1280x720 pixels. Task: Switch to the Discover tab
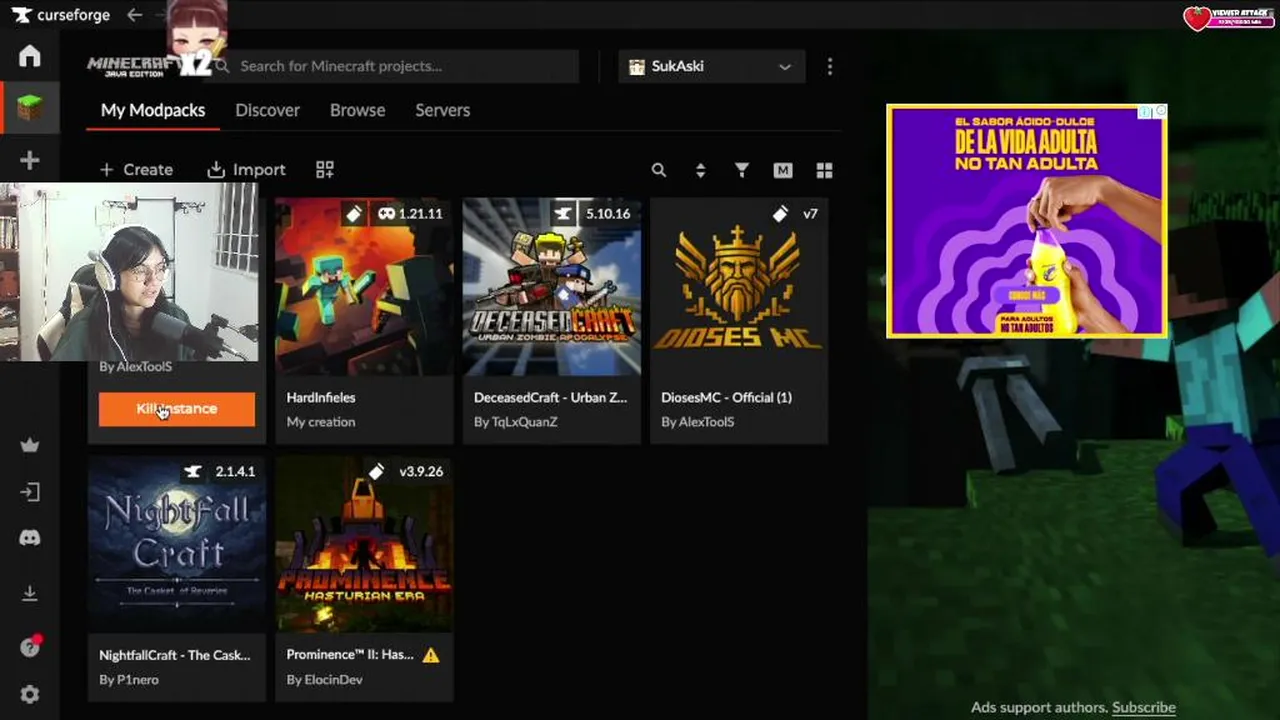coord(267,110)
